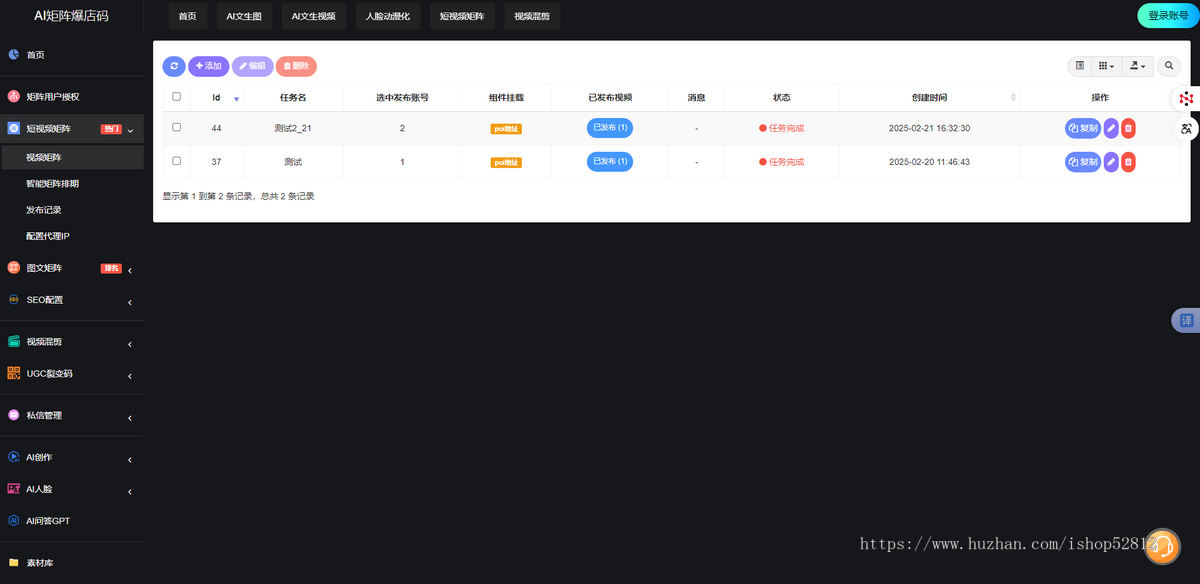
Task: Open the AI文生图 top tab
Action: [244, 16]
